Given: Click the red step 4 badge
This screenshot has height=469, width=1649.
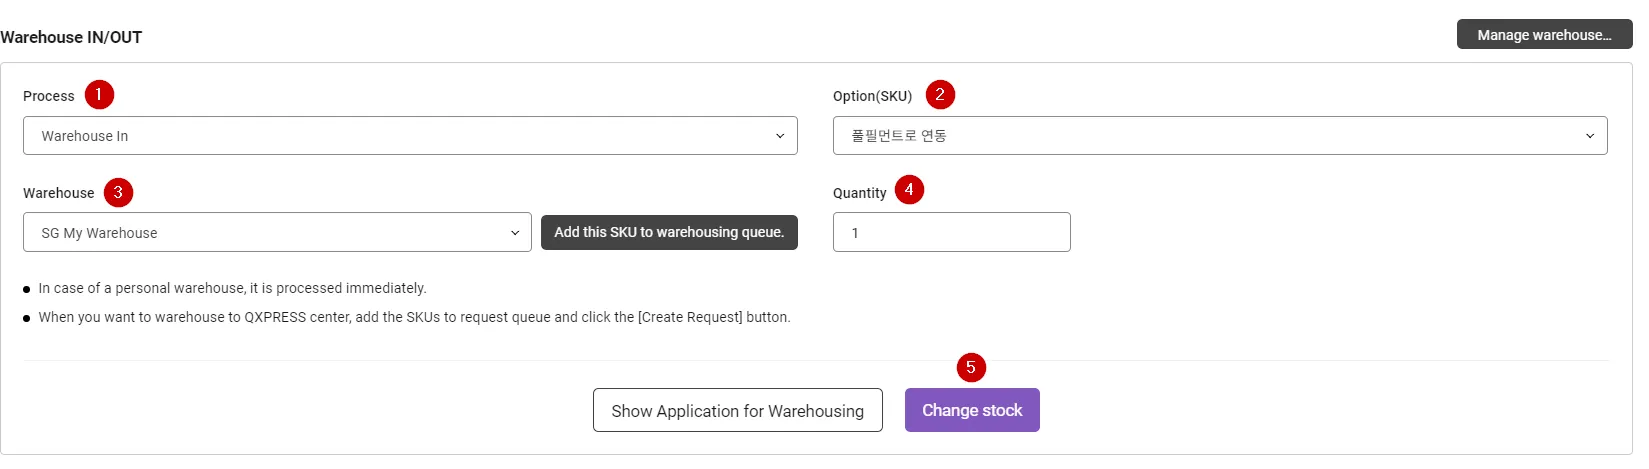Looking at the screenshot, I should click(x=909, y=190).
